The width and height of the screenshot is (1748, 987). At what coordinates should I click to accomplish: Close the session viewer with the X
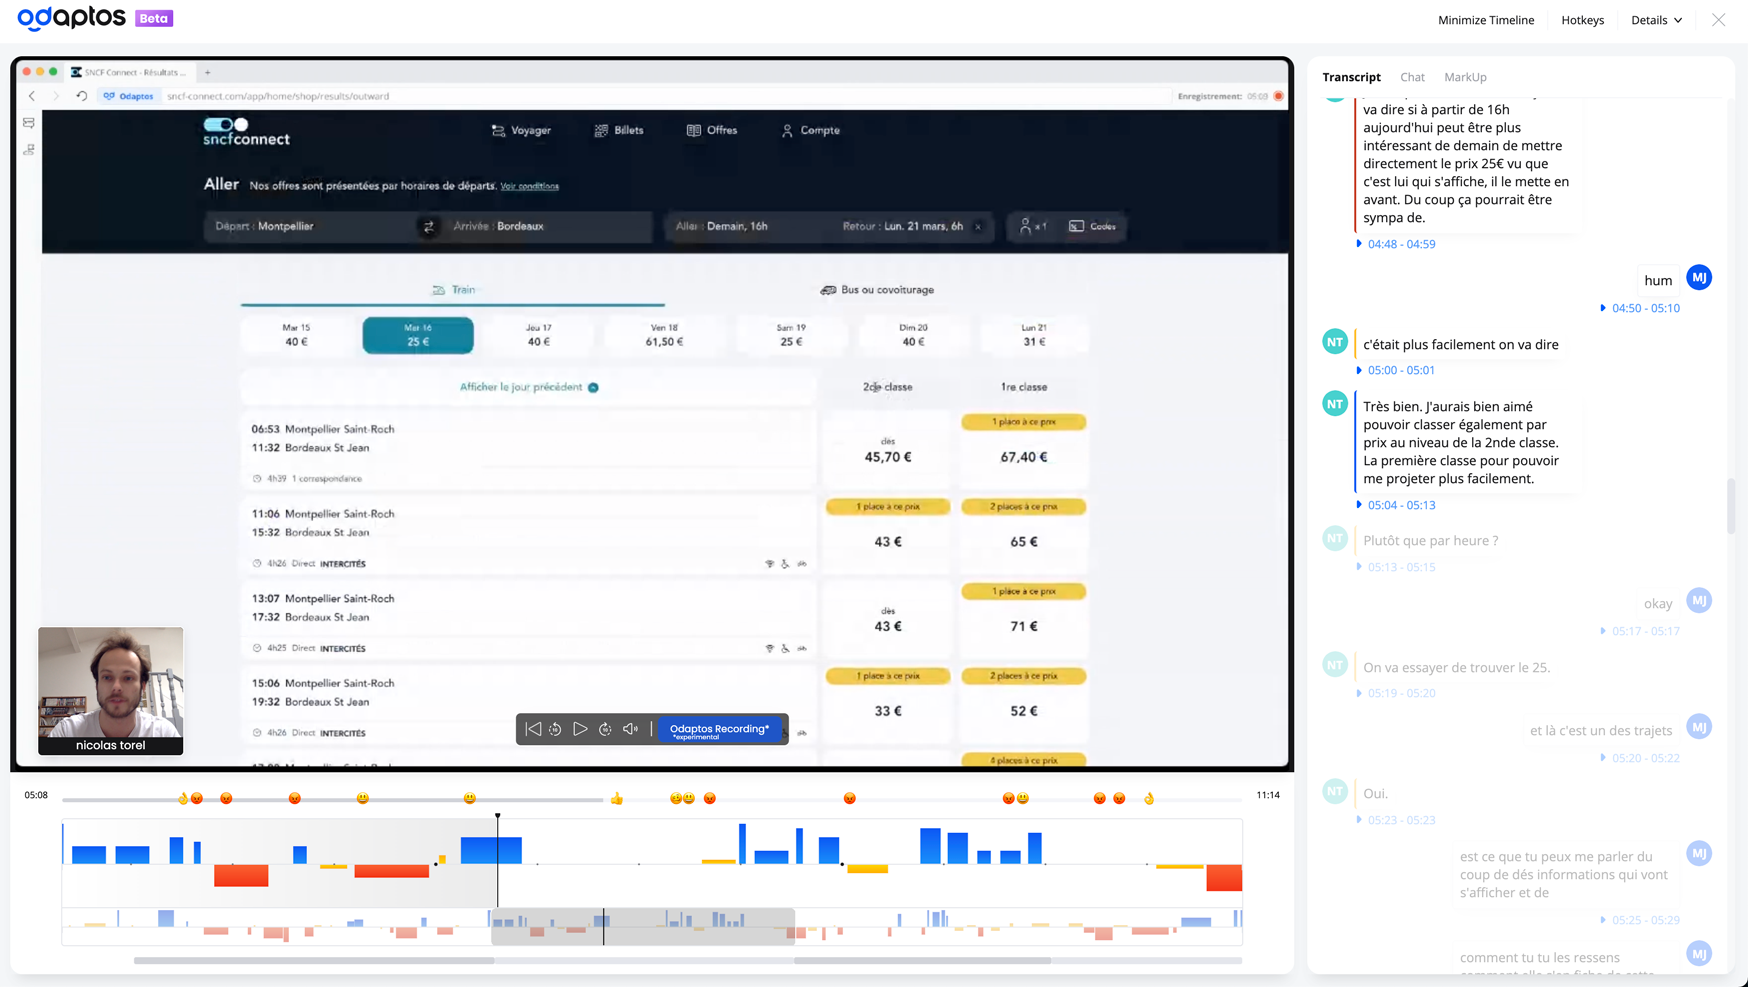pyautogui.click(x=1718, y=20)
